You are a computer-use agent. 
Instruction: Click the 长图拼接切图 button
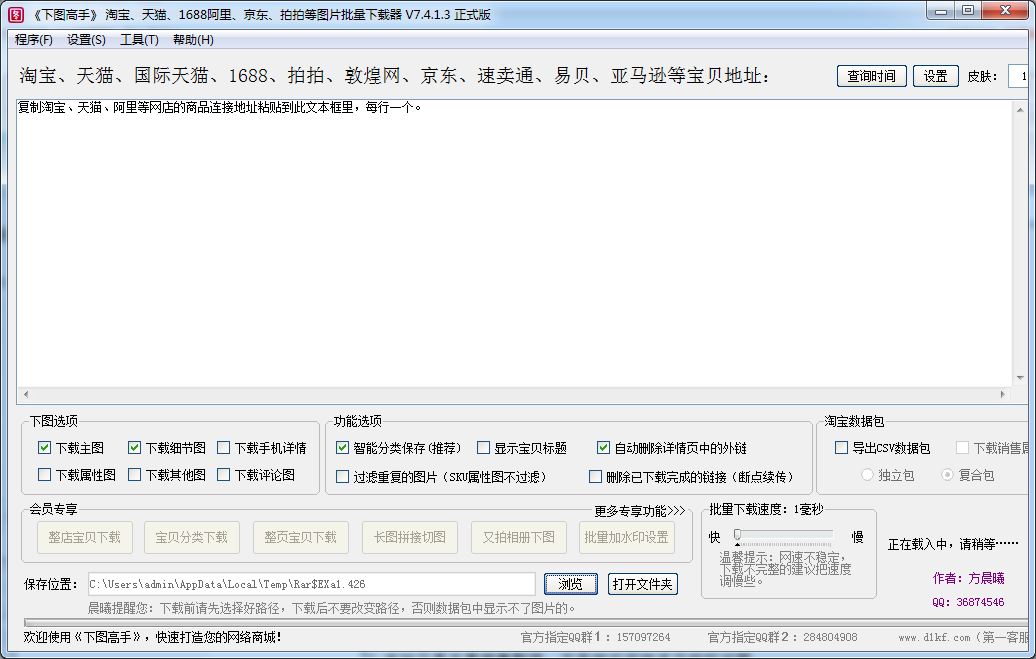[x=410, y=537]
